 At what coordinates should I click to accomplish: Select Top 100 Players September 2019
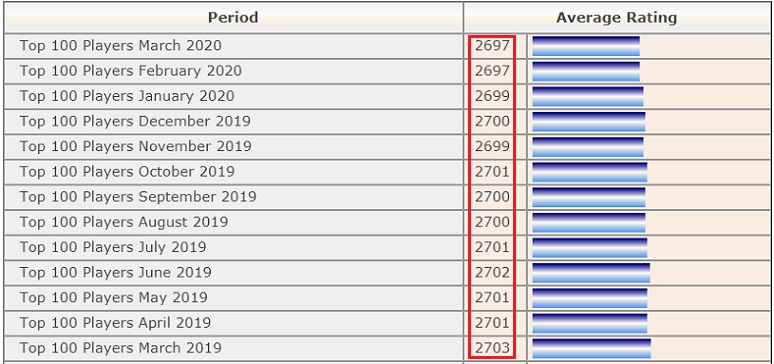tap(138, 197)
